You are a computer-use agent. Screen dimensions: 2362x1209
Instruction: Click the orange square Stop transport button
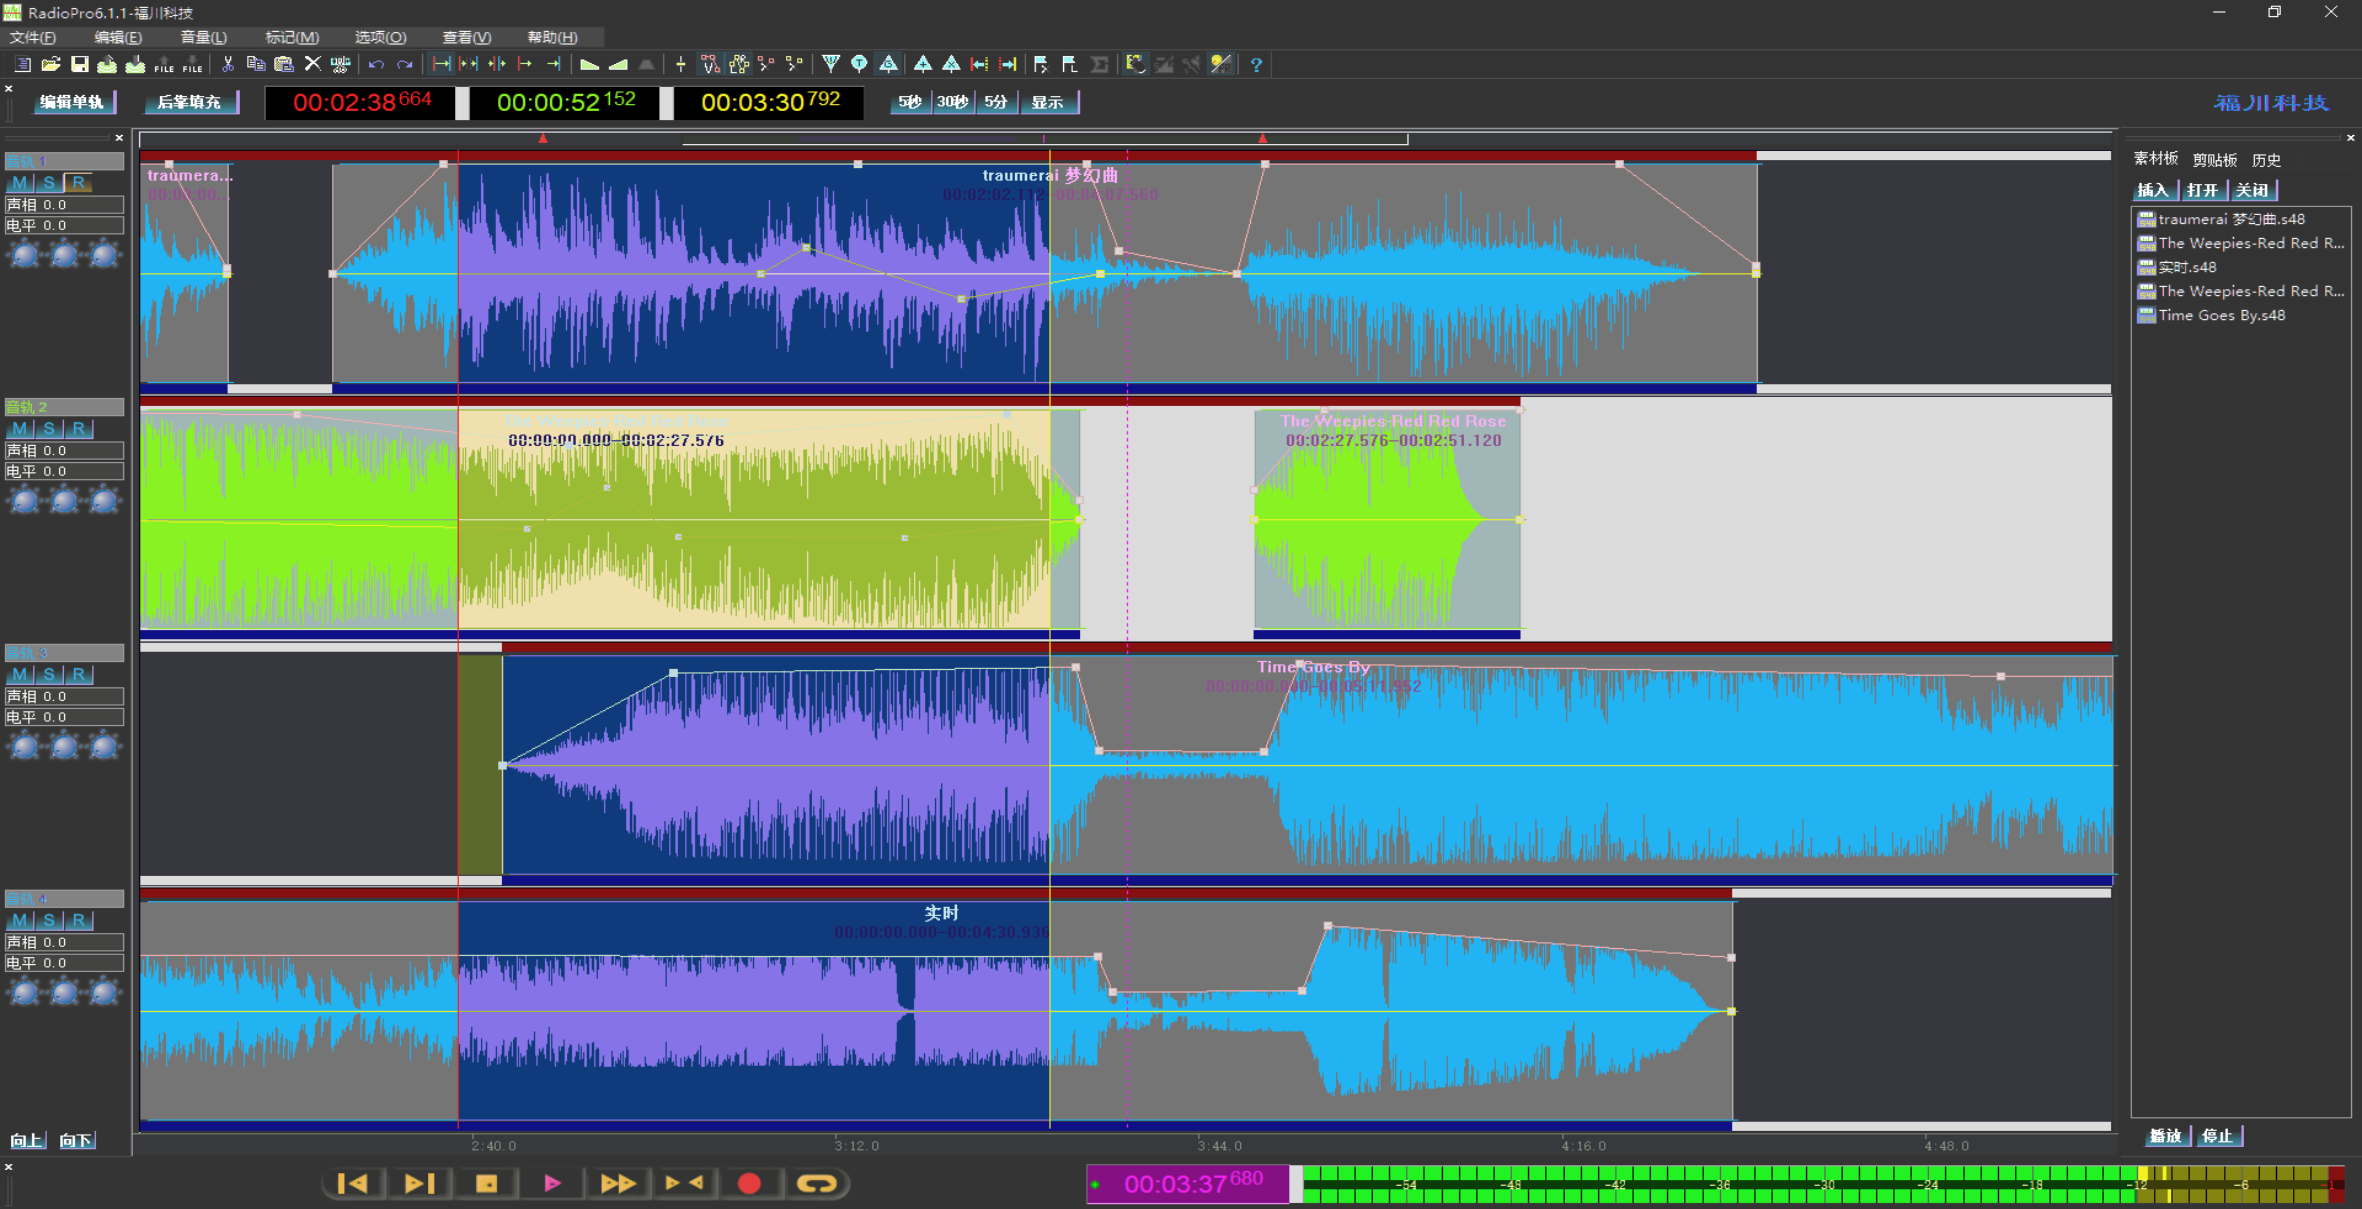(486, 1183)
